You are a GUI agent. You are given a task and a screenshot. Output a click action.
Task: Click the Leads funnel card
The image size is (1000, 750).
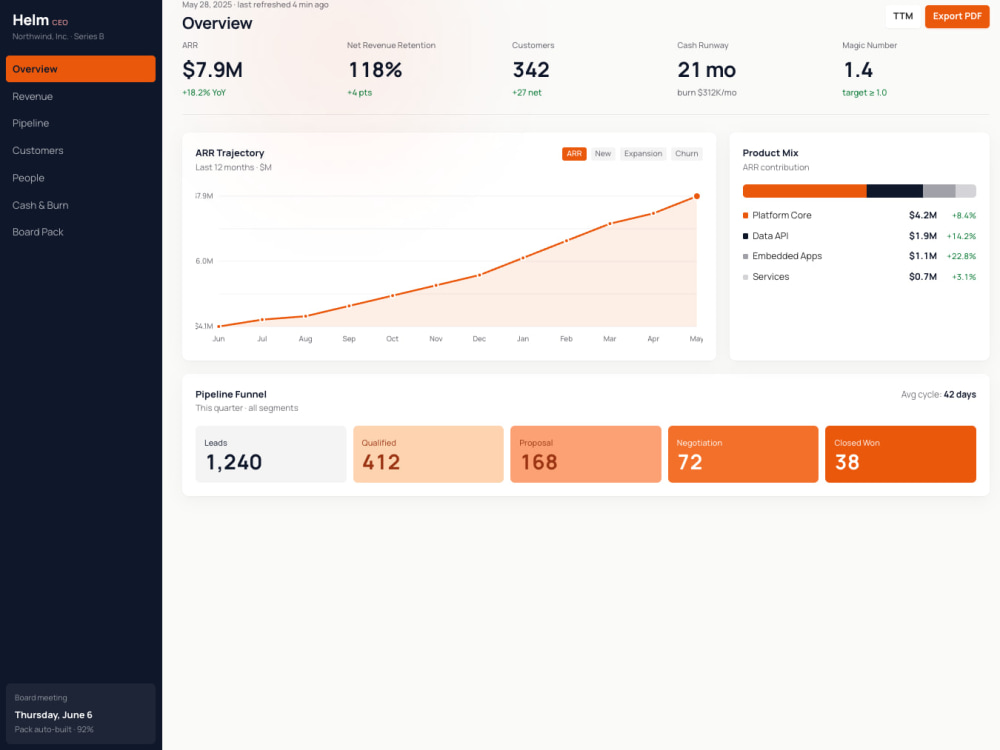pyautogui.click(x=271, y=454)
